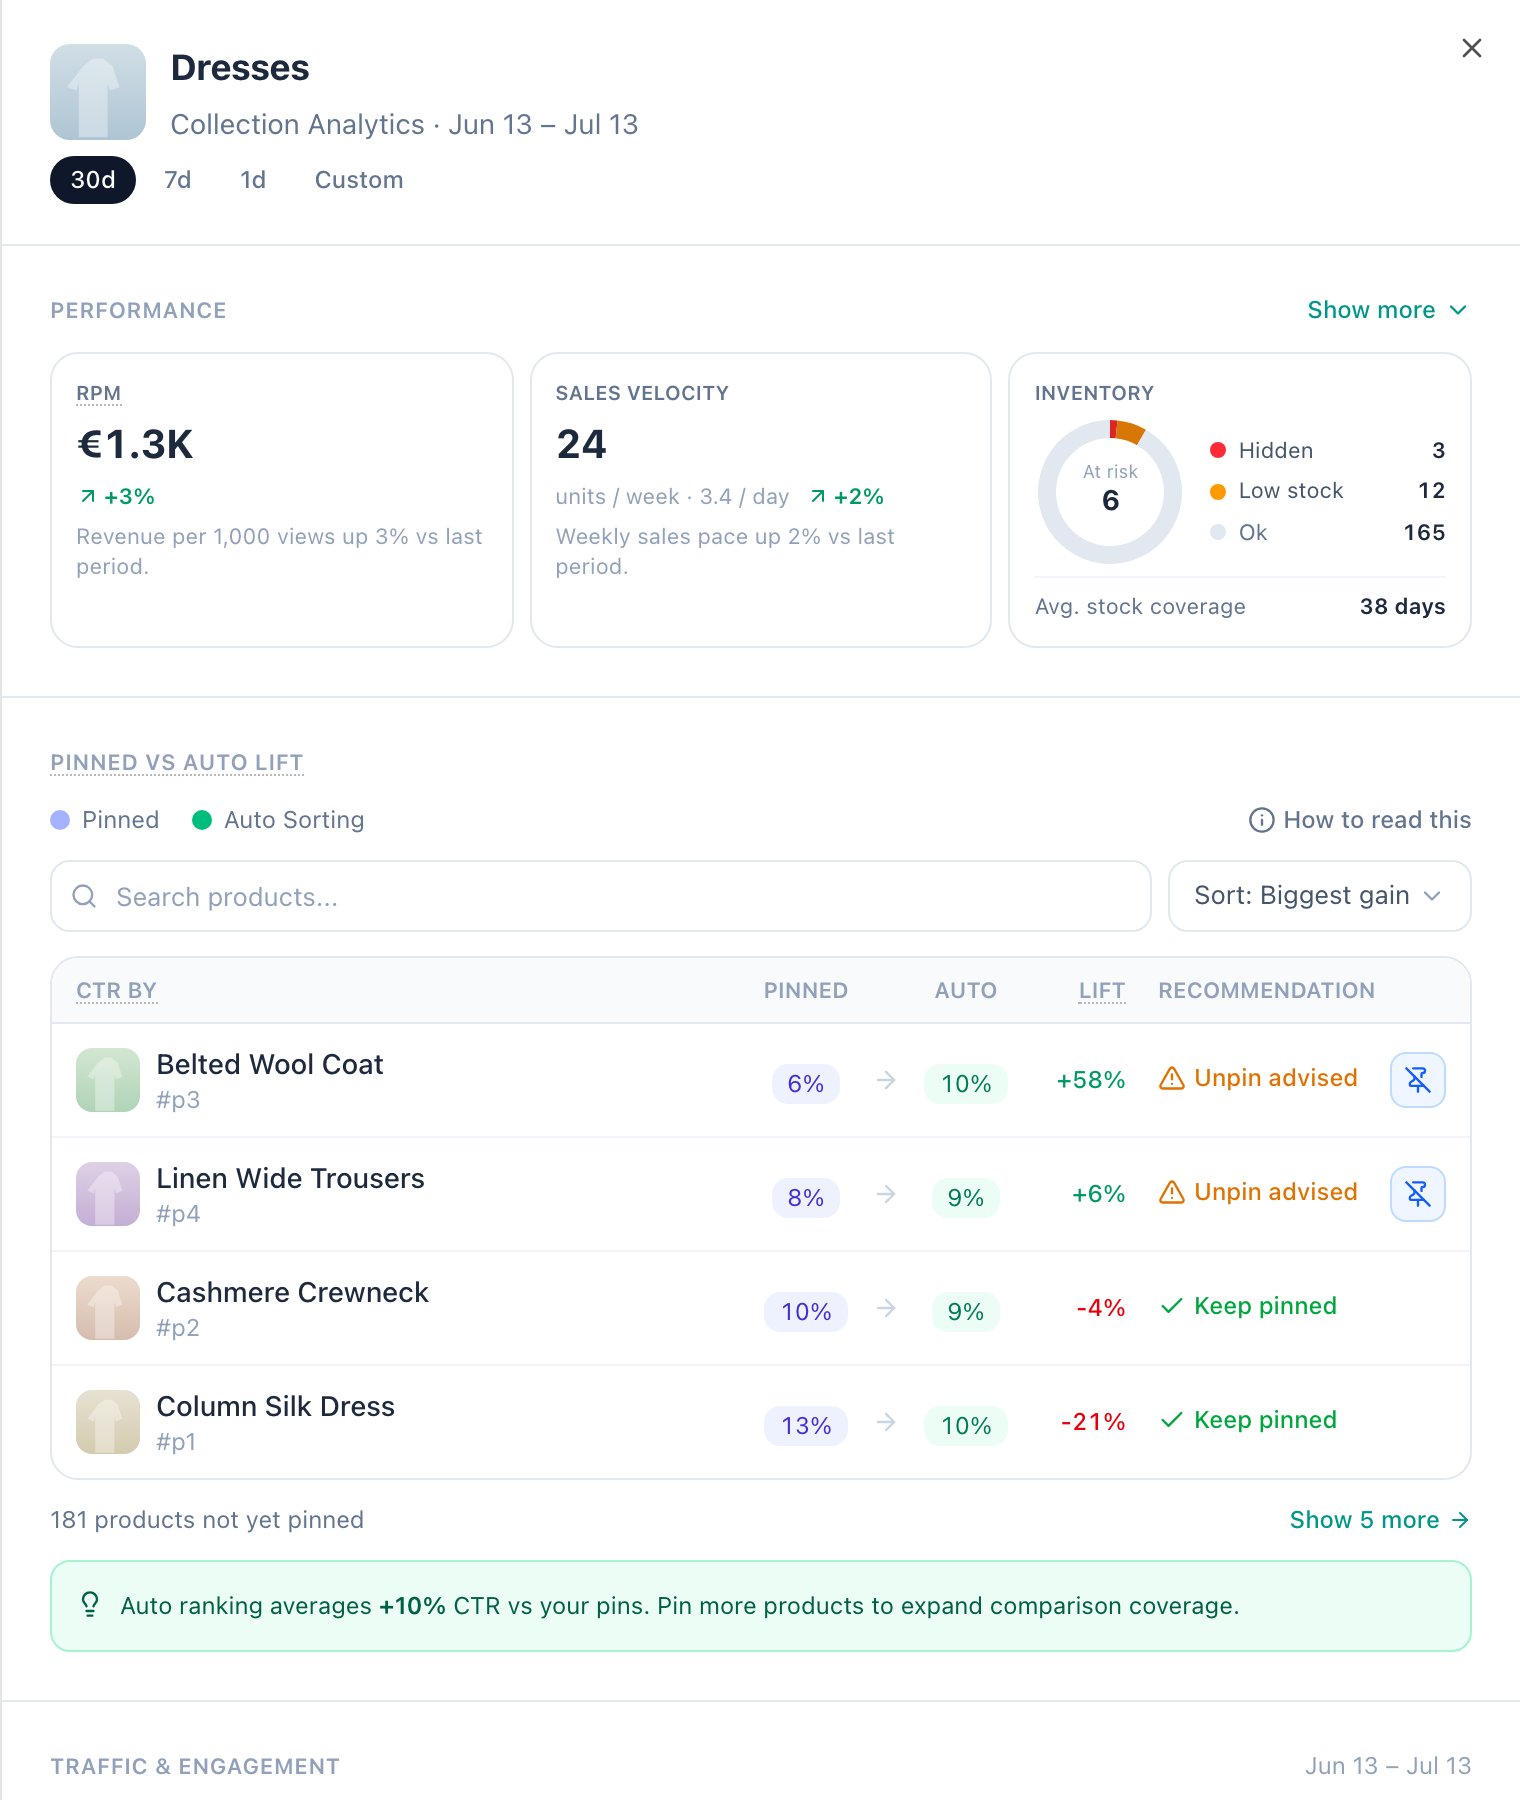Expand performance with Show more

pos(1387,310)
